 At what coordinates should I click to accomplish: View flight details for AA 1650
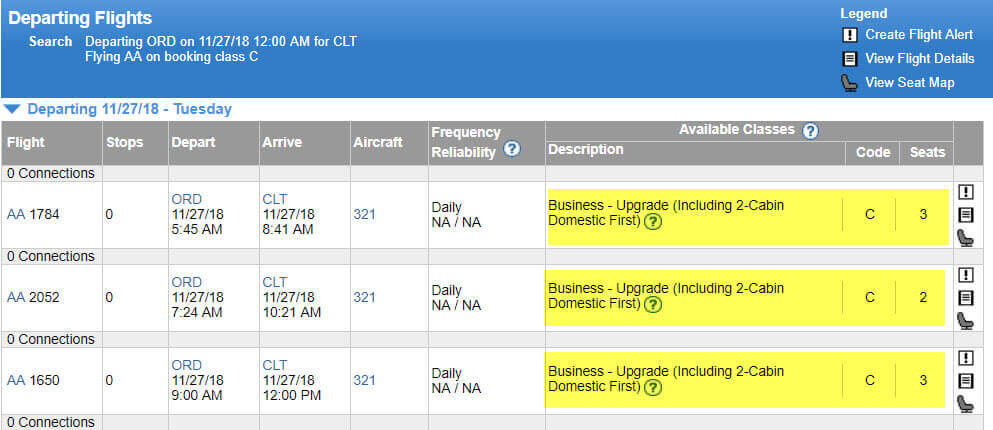point(966,381)
